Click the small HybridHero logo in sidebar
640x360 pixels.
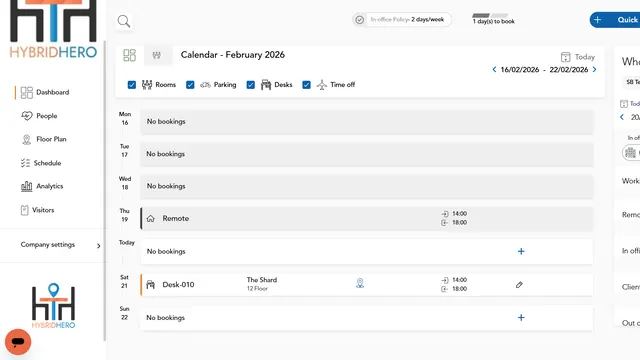[53, 306]
